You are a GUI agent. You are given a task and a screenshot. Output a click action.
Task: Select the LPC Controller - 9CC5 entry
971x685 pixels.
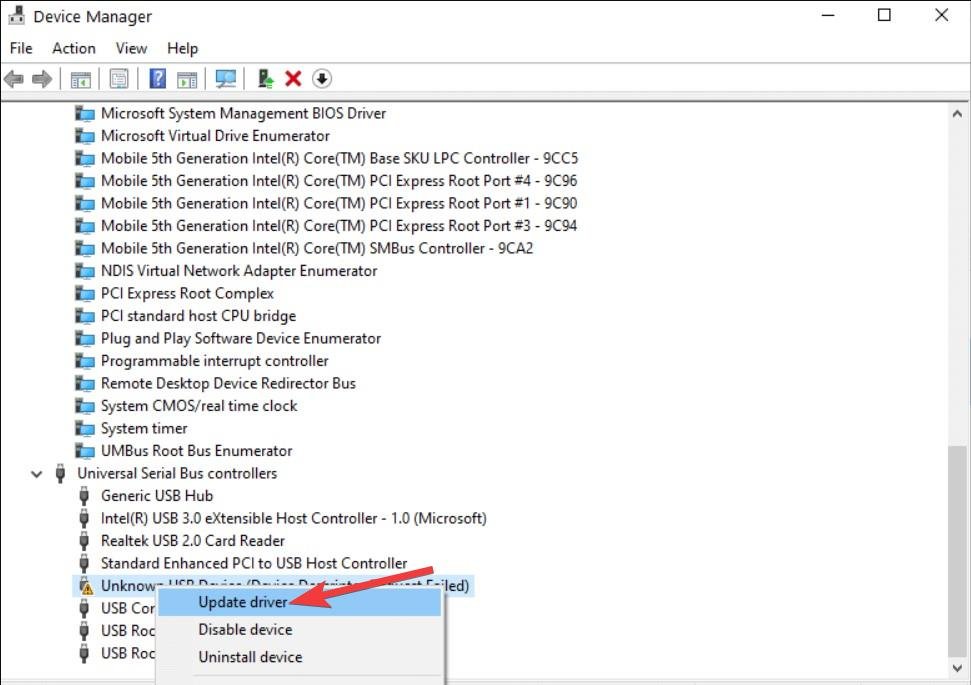339,158
